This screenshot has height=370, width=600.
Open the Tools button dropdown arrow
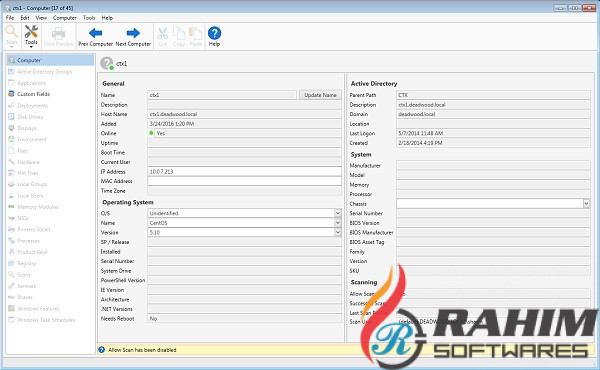31,47
